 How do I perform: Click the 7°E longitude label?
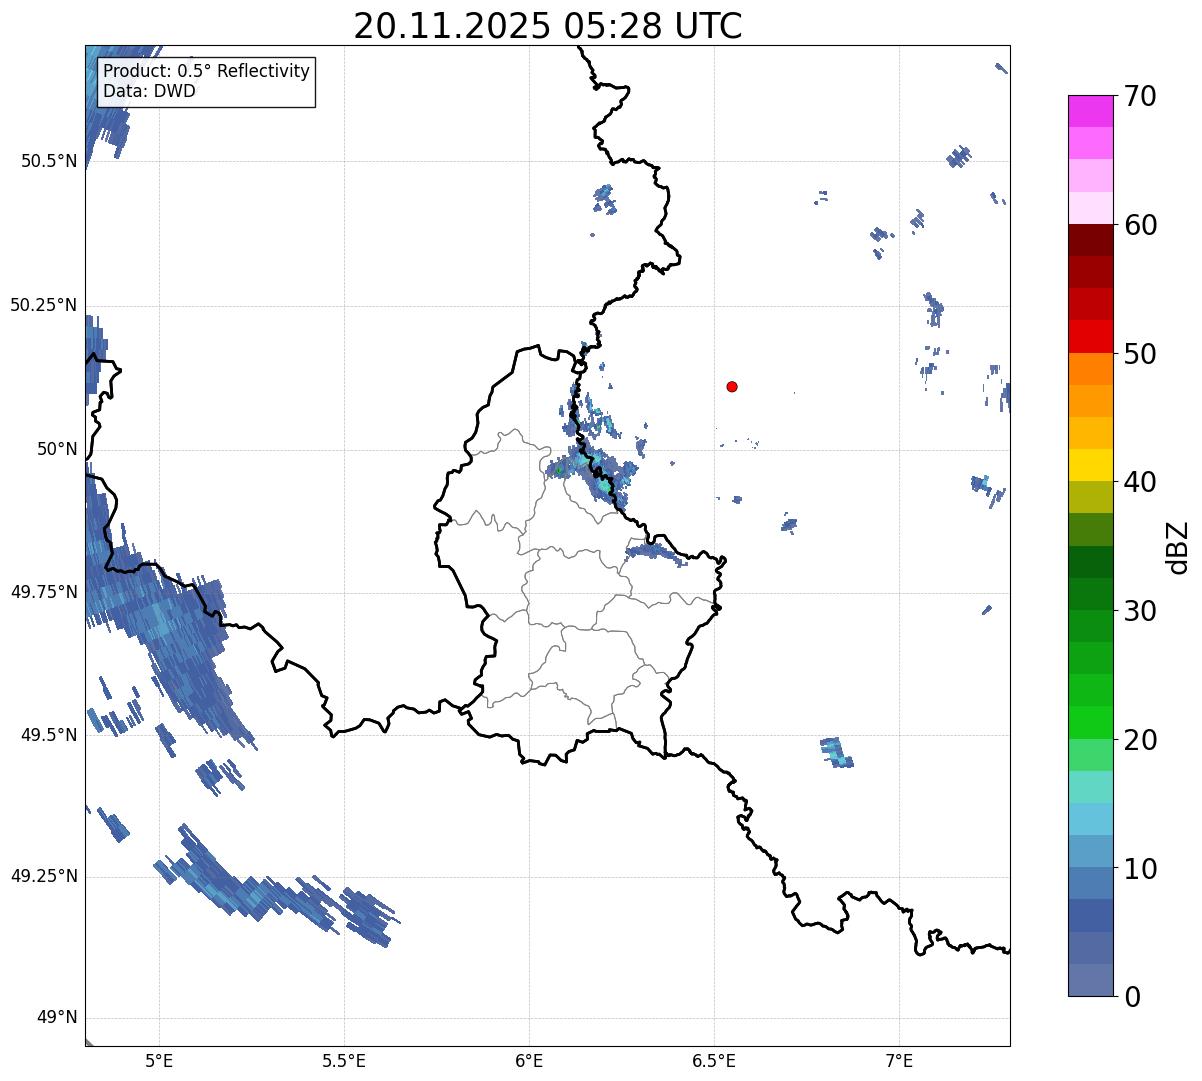[x=899, y=1060]
